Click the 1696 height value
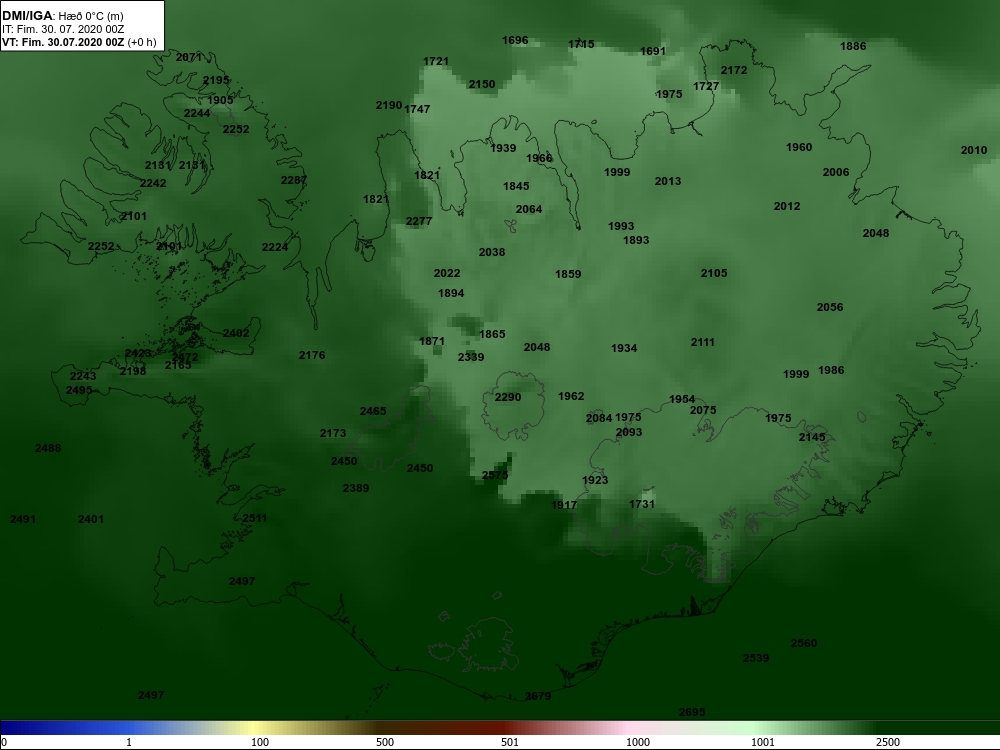Image resolution: width=1000 pixels, height=750 pixels. point(515,40)
